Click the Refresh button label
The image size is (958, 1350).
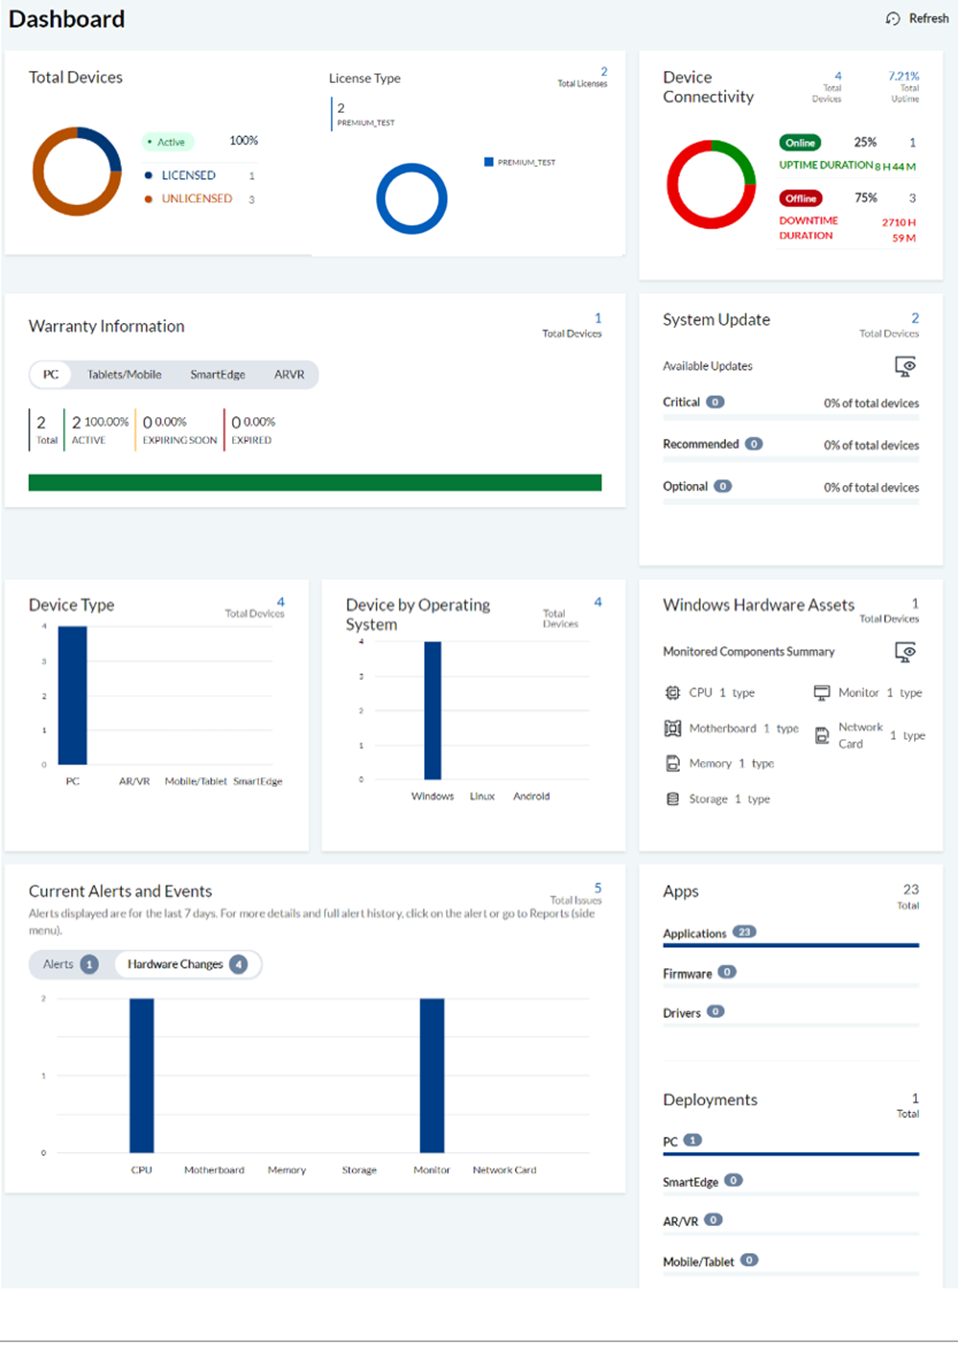point(929,19)
